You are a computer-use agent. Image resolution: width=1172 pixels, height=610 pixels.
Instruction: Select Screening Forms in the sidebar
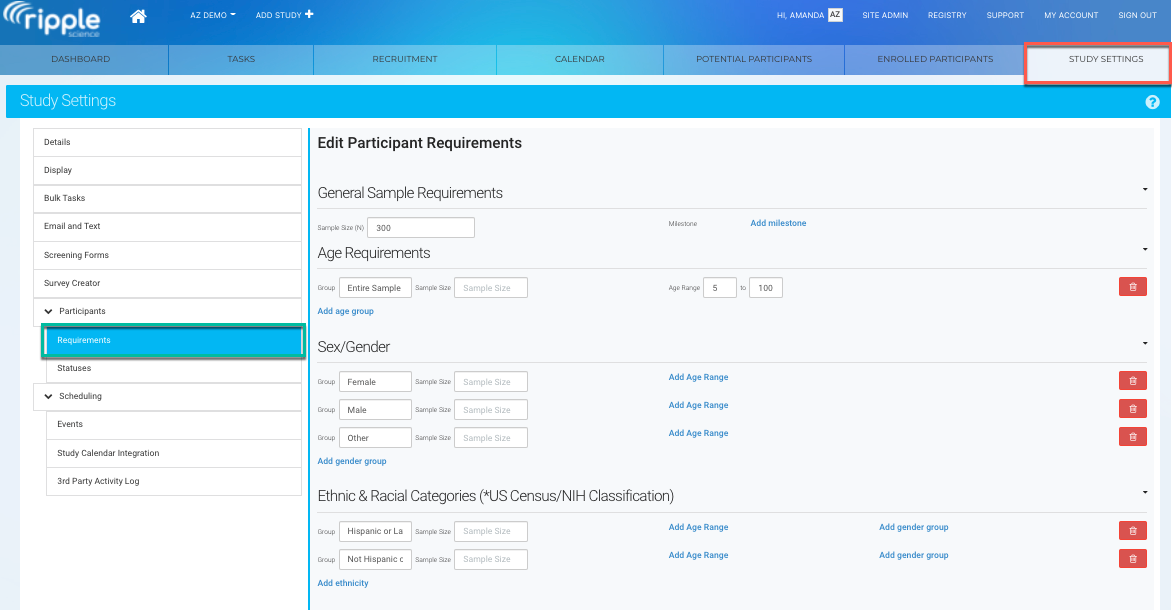tap(76, 255)
